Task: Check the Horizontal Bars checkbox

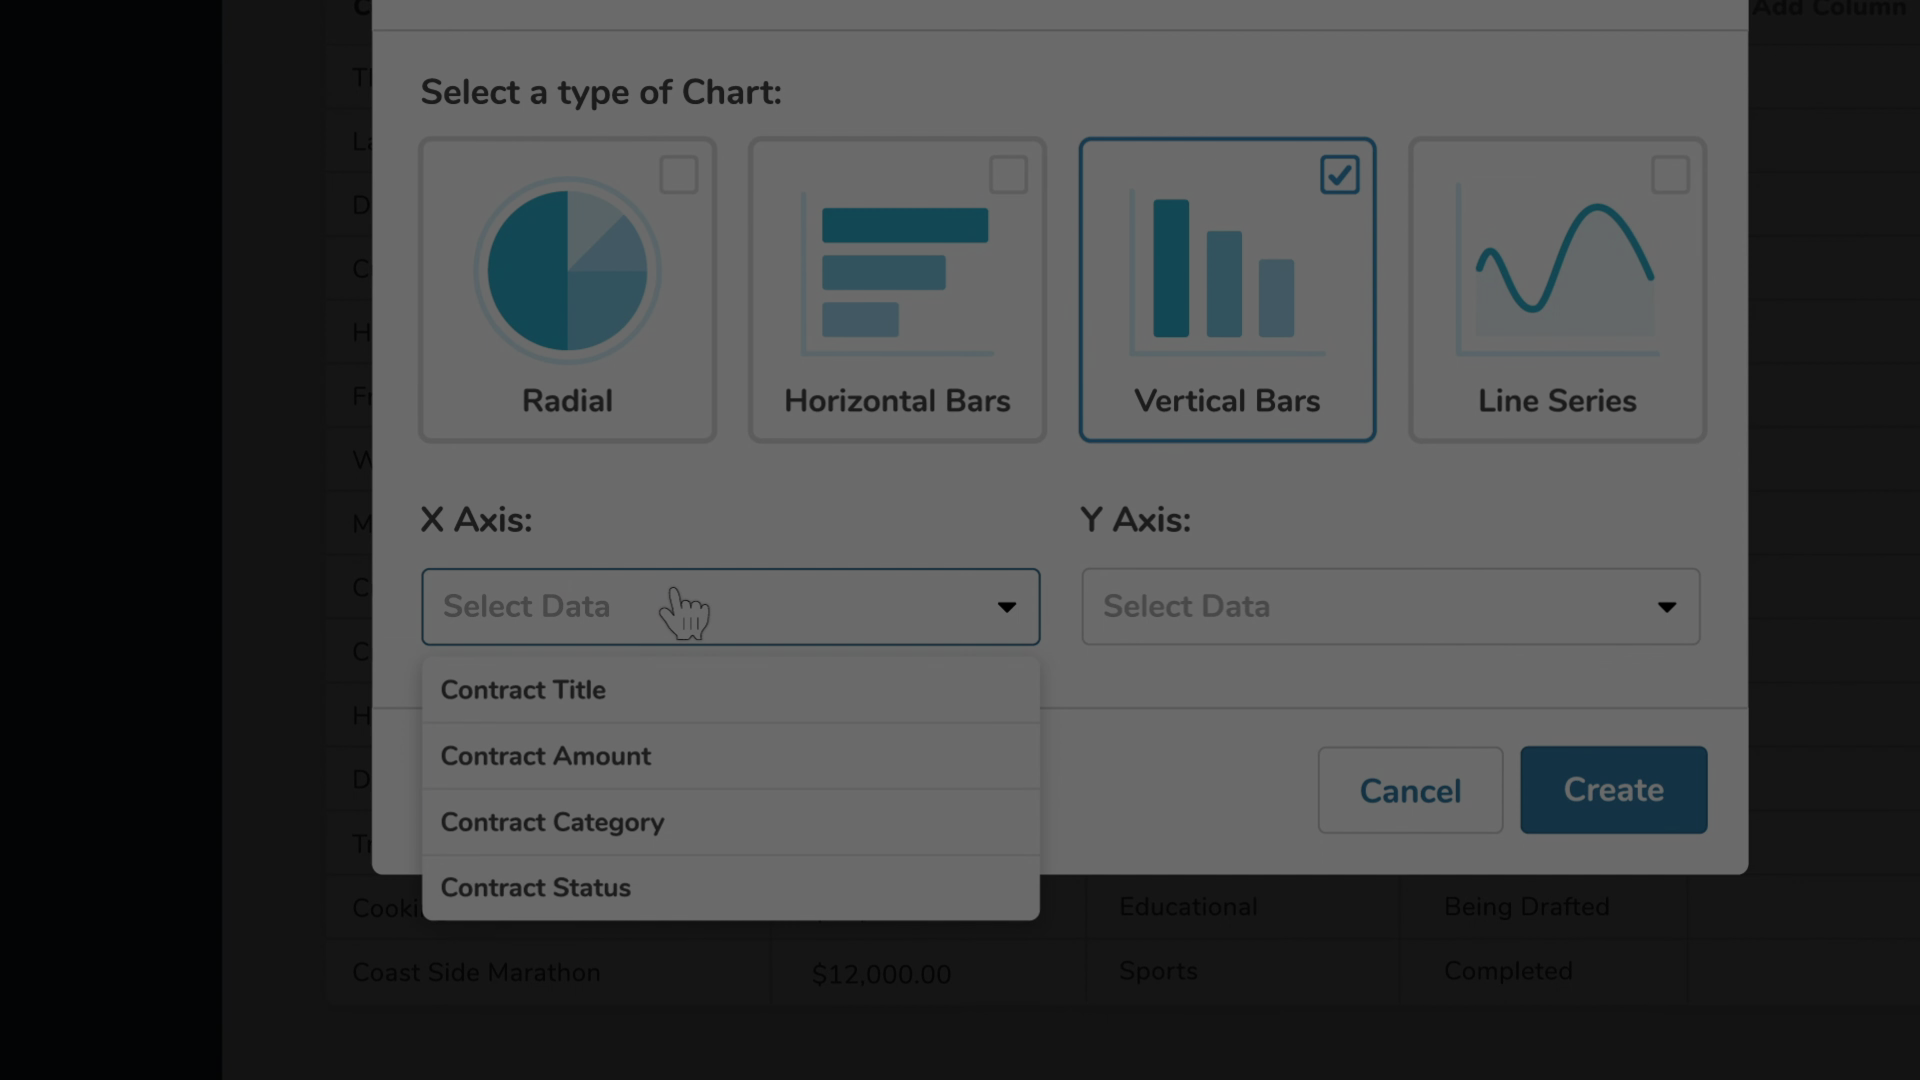Action: tap(1008, 175)
